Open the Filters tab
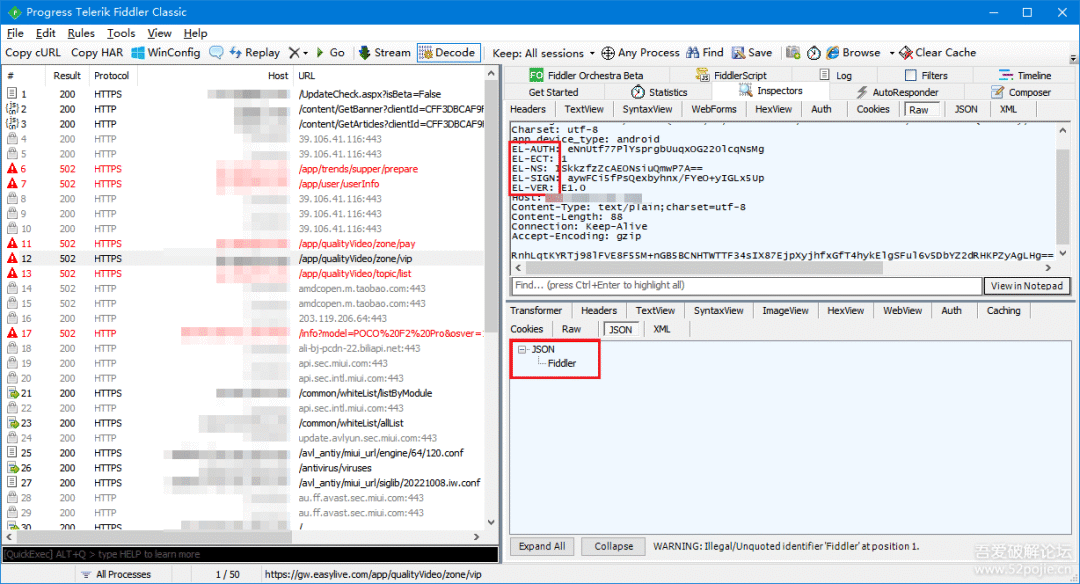The image size is (1080, 584). (926, 75)
